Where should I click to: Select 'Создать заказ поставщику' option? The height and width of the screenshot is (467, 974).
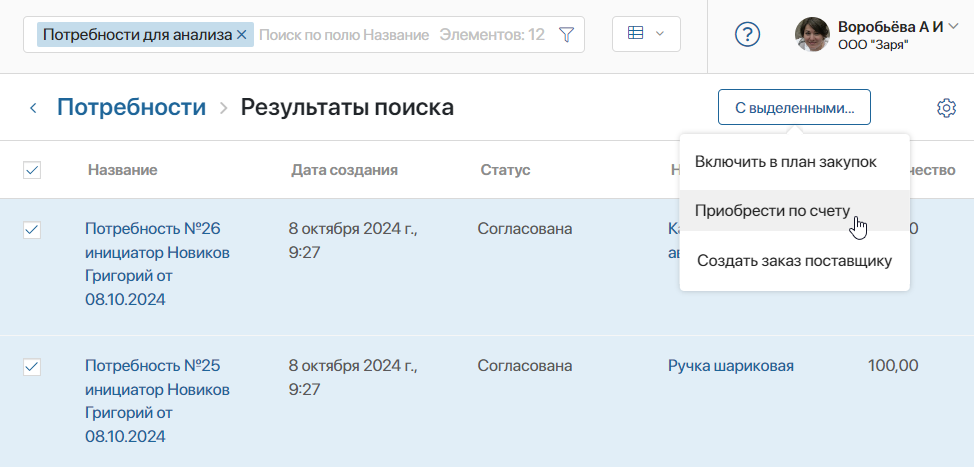pos(794,261)
